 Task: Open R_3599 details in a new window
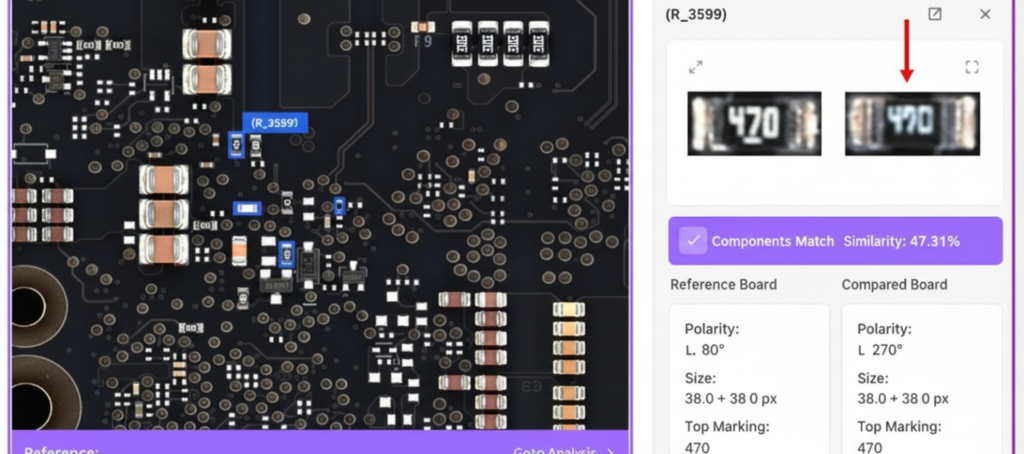(x=935, y=14)
